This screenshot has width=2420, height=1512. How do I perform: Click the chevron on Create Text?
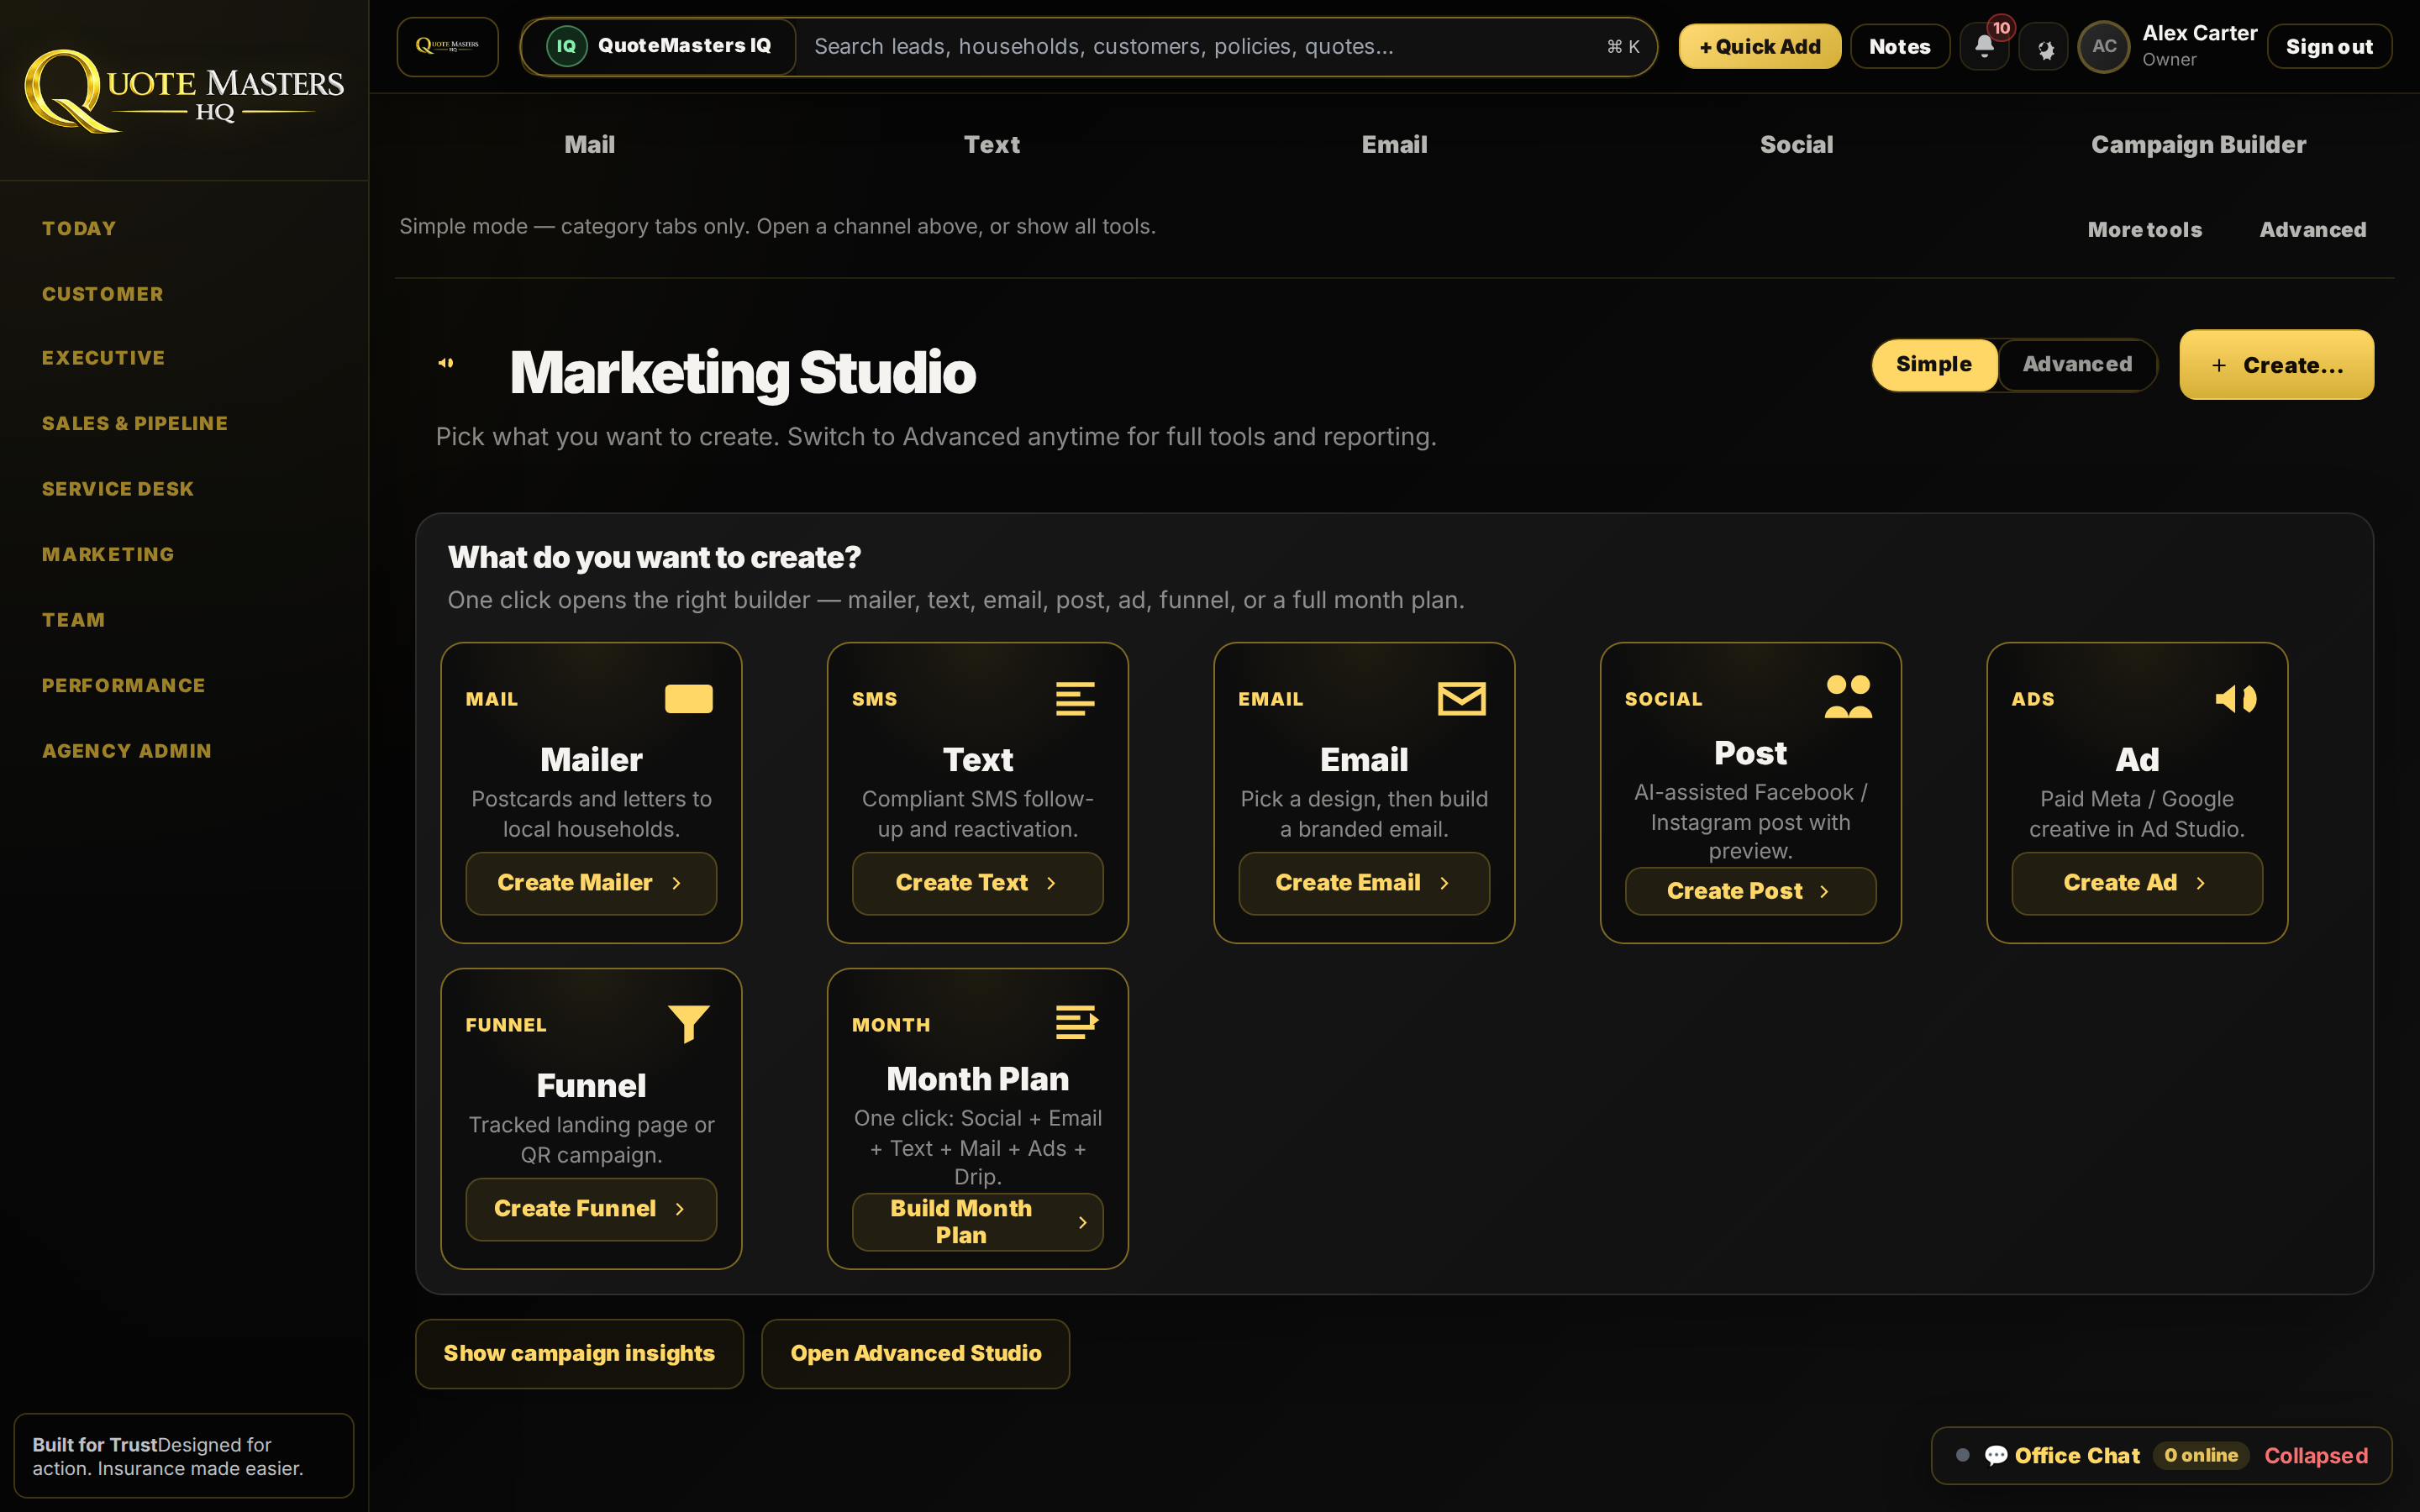[x=1051, y=883]
